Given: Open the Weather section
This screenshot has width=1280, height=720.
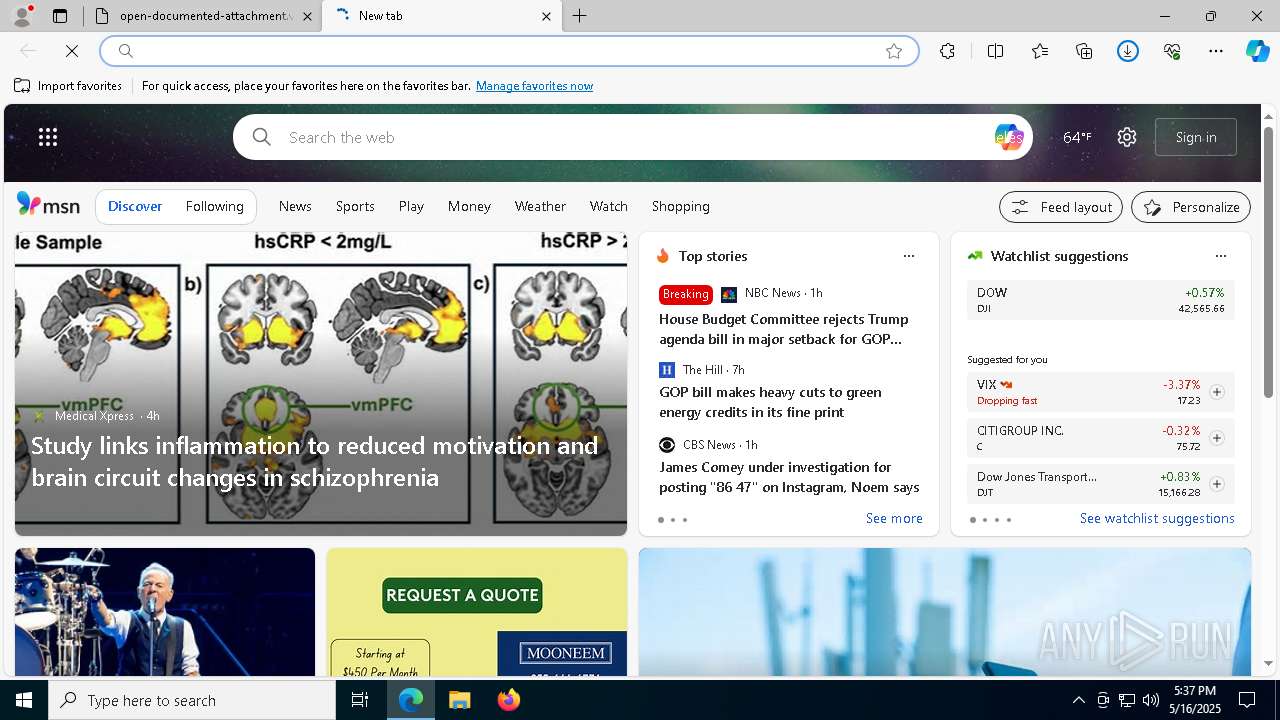Looking at the screenshot, I should click(x=540, y=206).
